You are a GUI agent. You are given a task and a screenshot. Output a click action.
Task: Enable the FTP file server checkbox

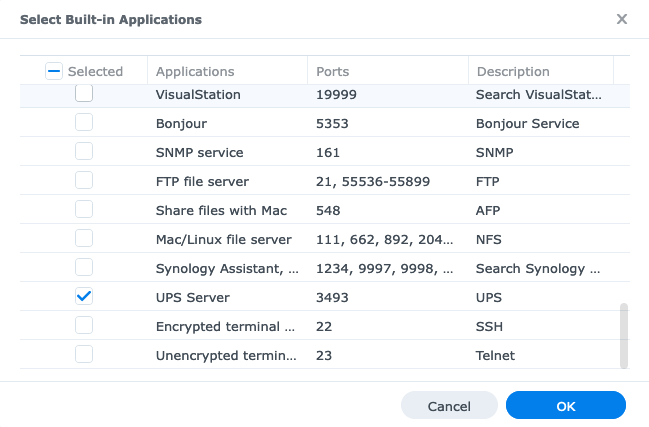click(84, 181)
